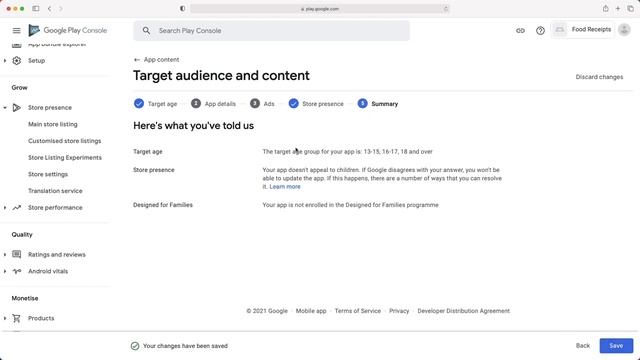Toggle the Safari sidebar button
The width and height of the screenshot is (640, 360).
click(36, 9)
